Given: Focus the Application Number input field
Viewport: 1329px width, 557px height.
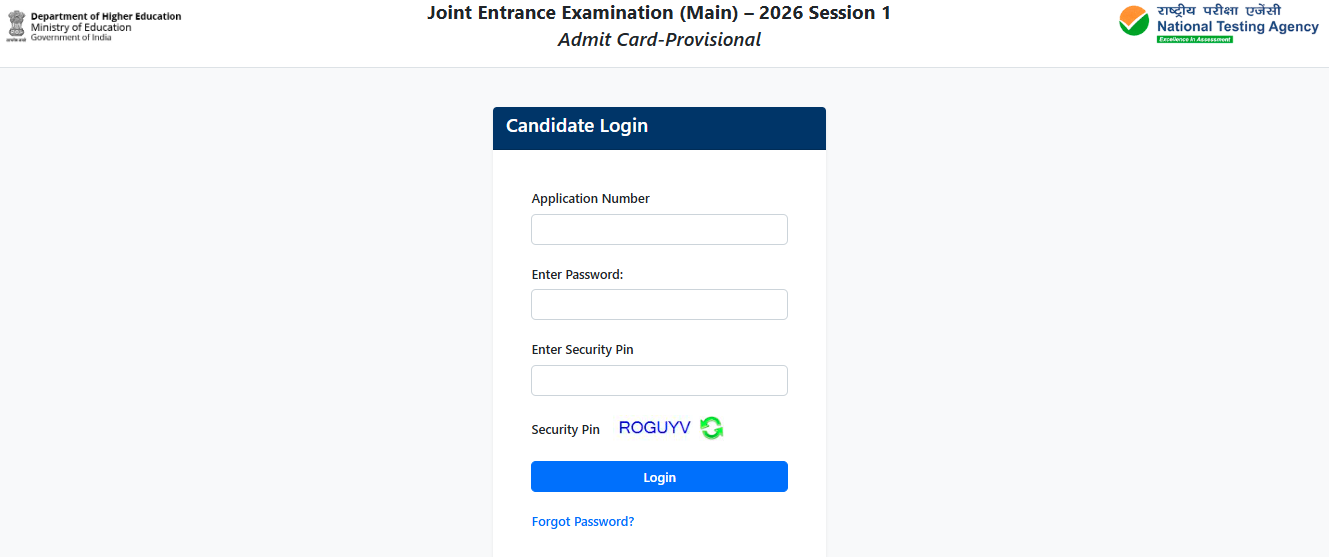Looking at the screenshot, I should click(x=659, y=230).
